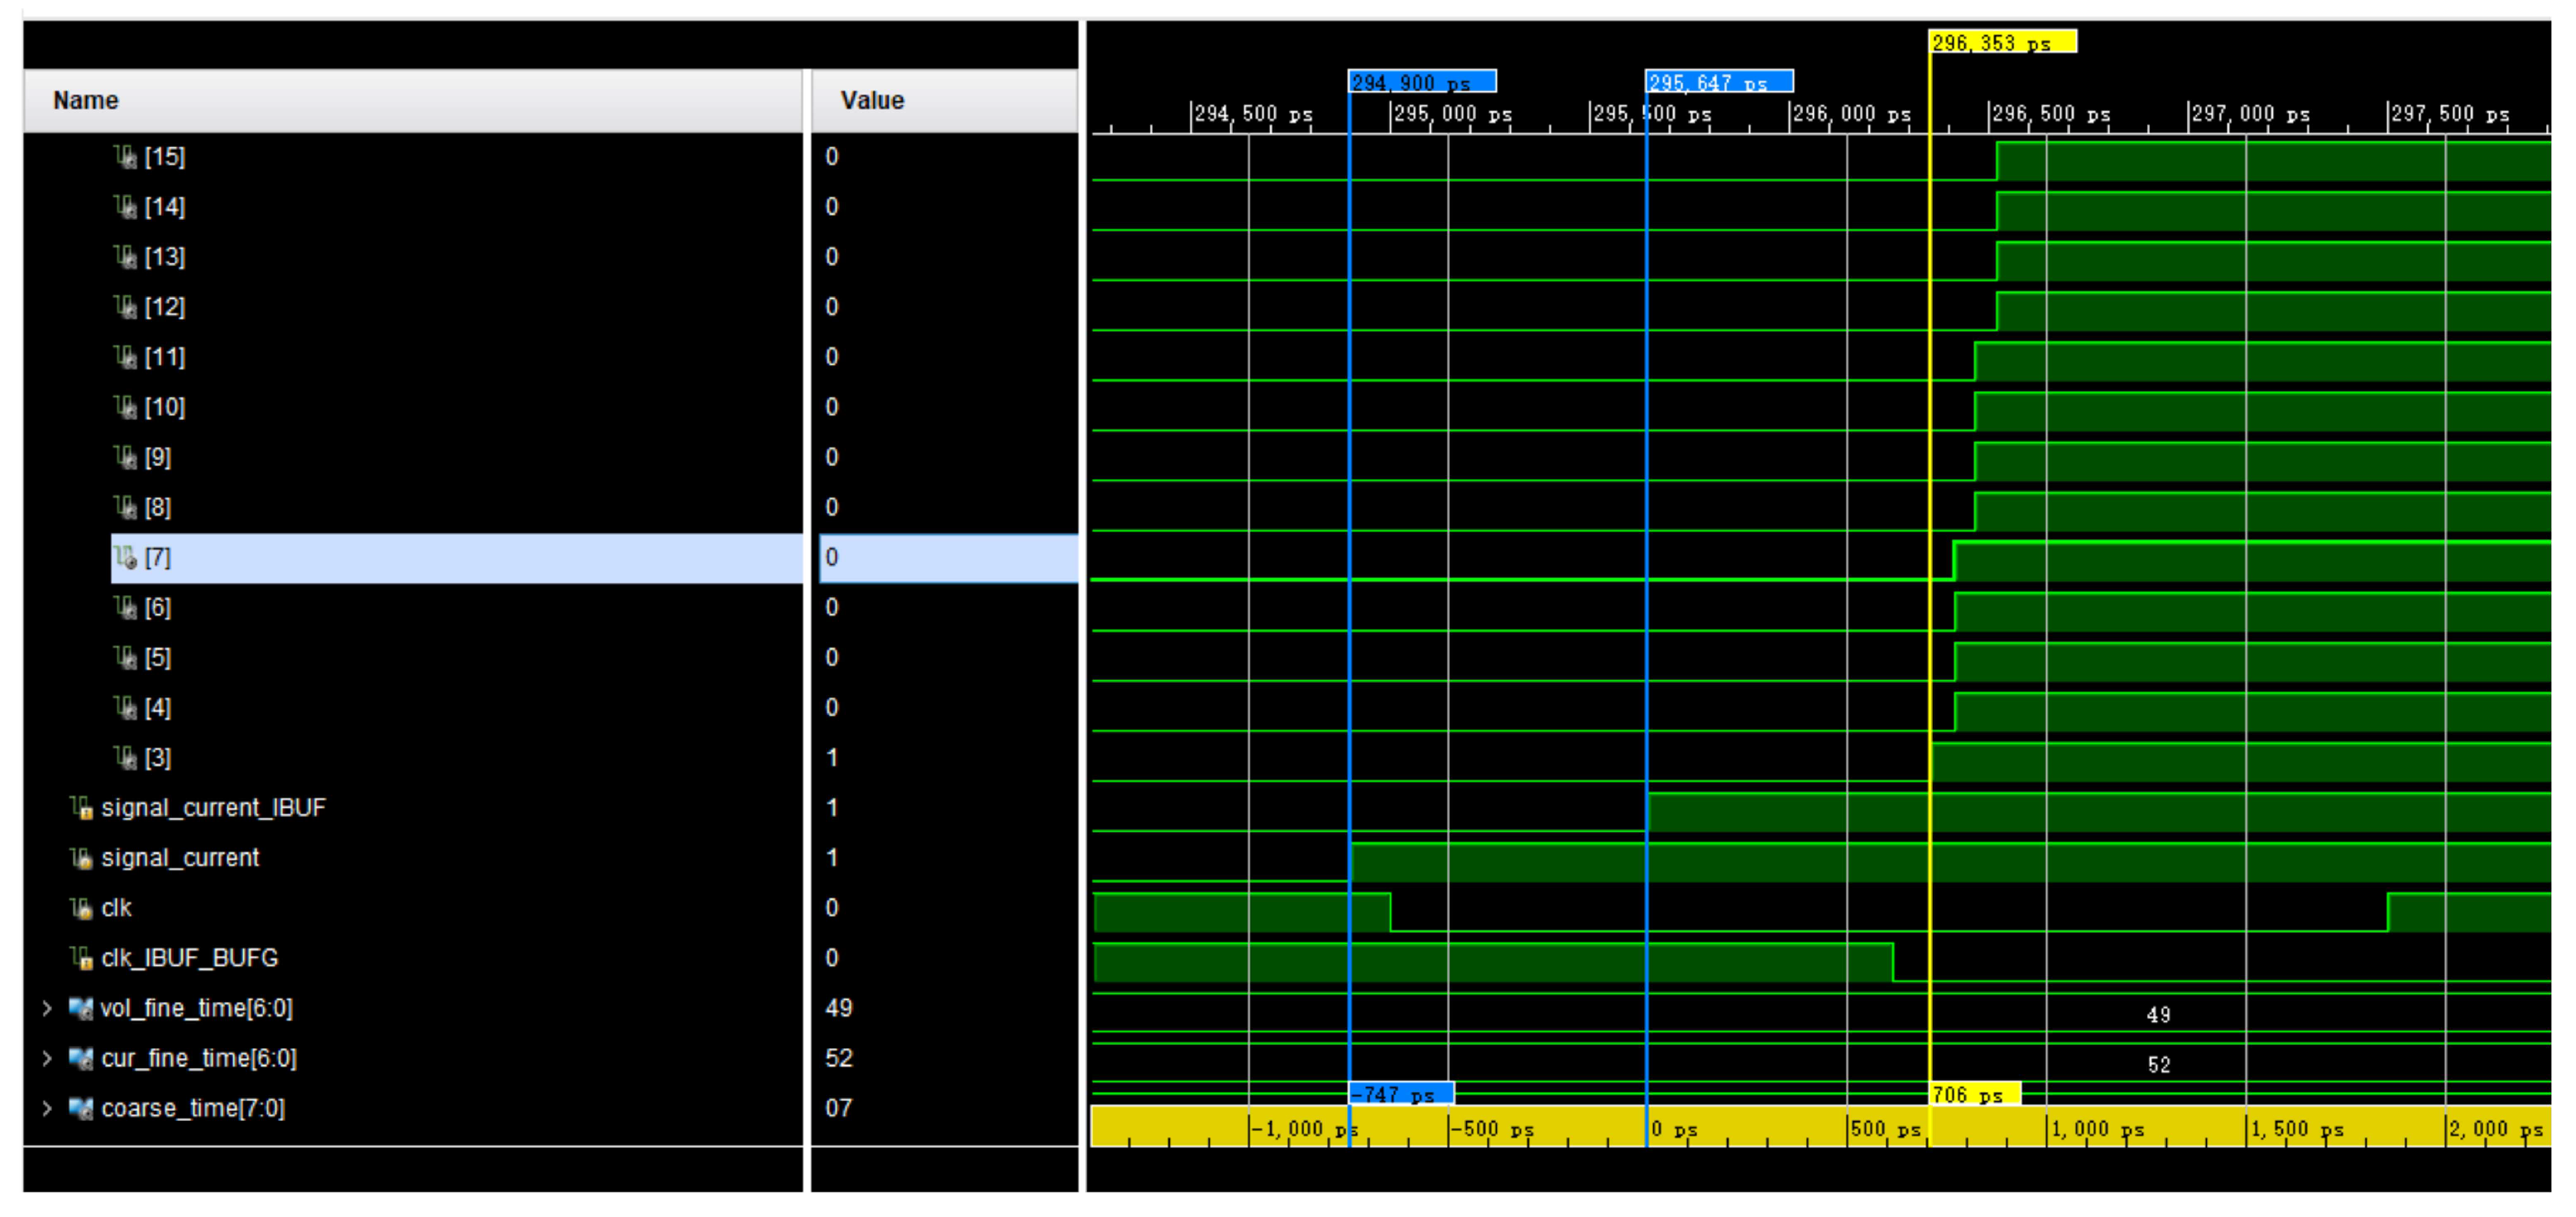Expand the vol_fine_time[6:0] bus
2576x1217 pixels.
(46, 1008)
